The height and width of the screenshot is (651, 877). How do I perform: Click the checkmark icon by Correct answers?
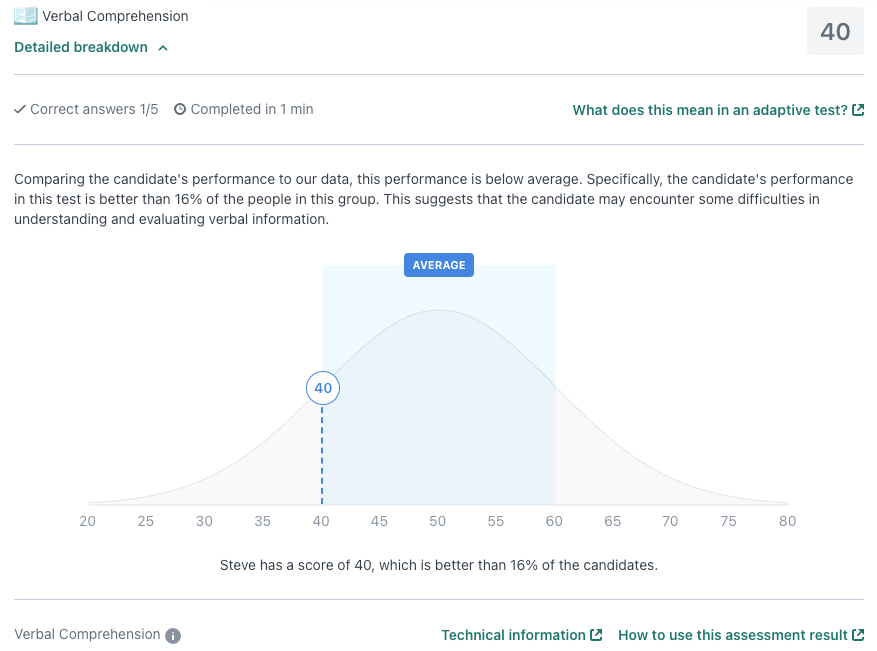pyautogui.click(x=20, y=110)
